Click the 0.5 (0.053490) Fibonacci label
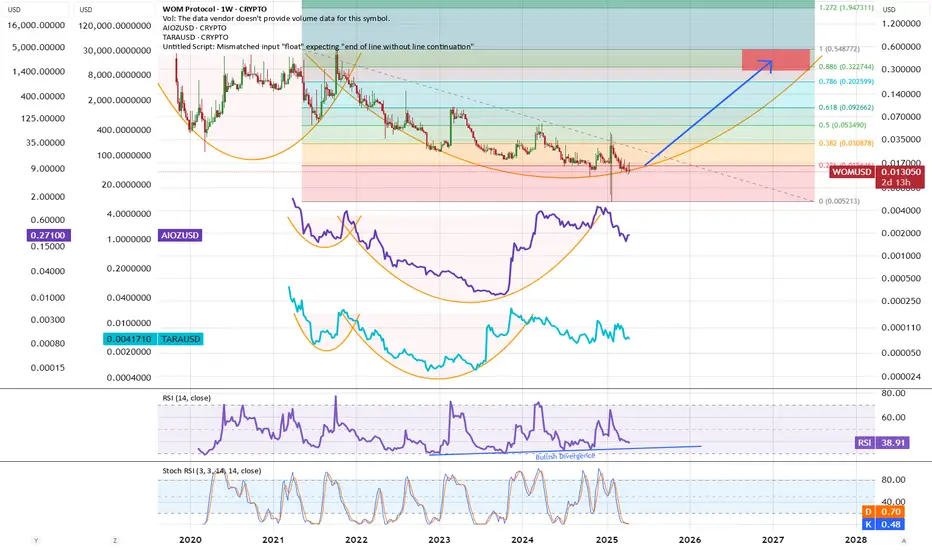Viewport: 932px width, 550px height. (842, 125)
